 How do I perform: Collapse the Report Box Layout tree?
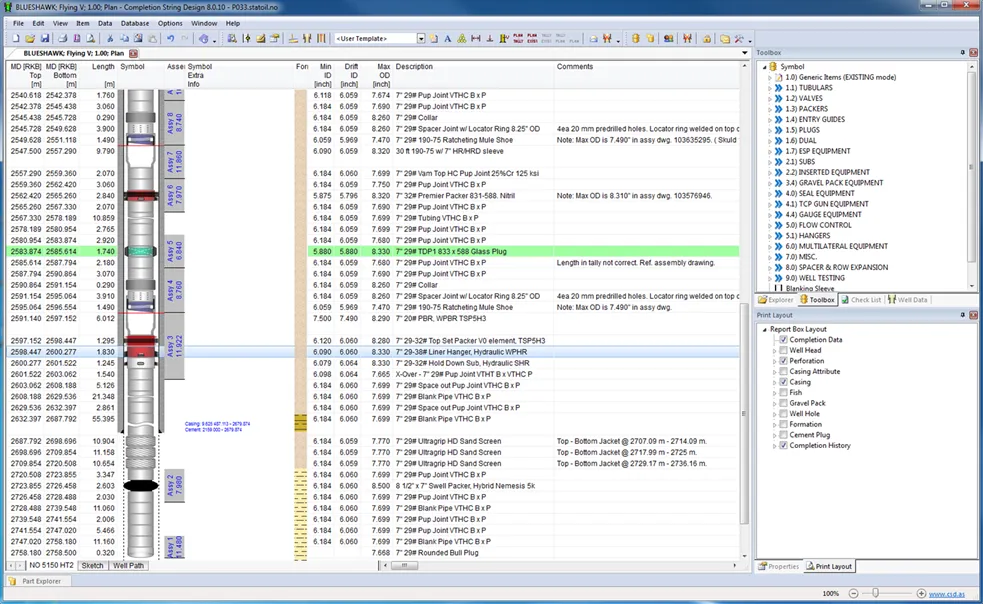coord(764,328)
